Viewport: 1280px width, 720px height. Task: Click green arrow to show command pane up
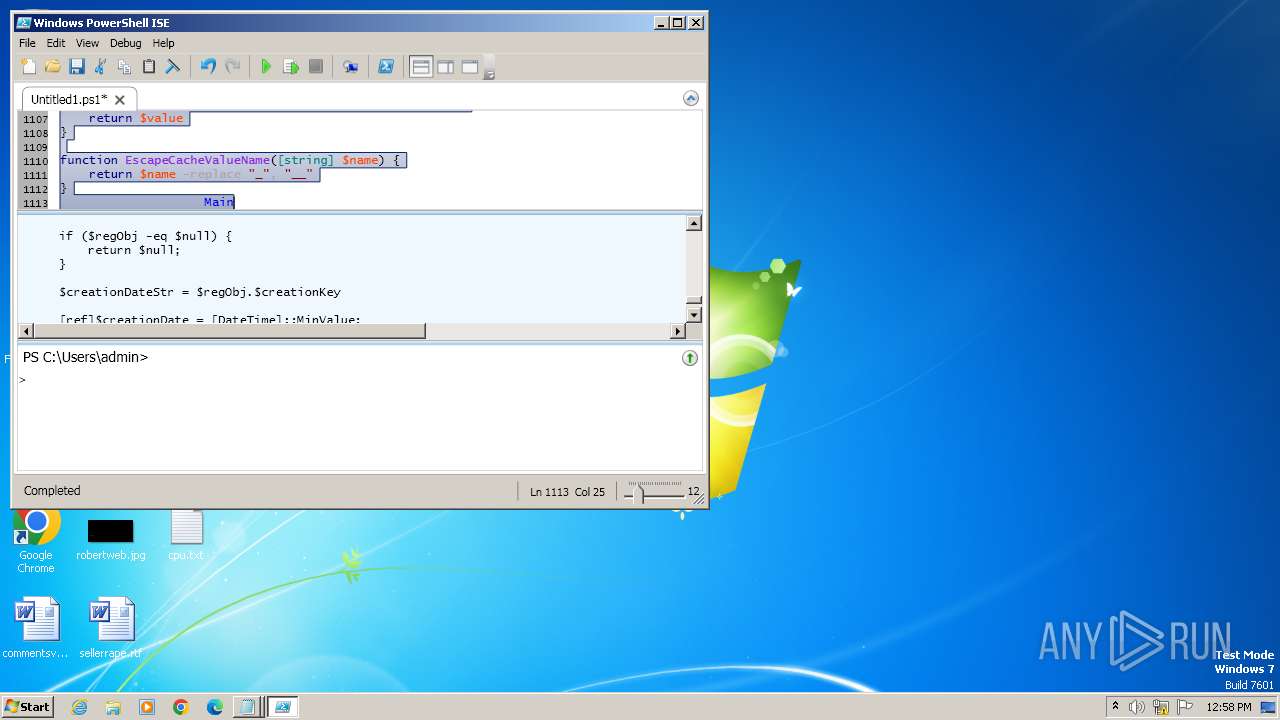[x=690, y=358]
